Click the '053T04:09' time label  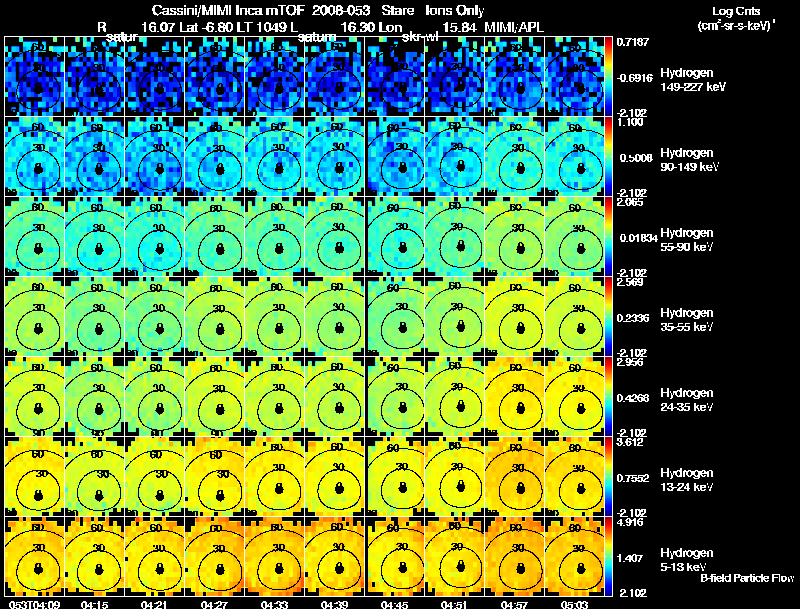34,604
